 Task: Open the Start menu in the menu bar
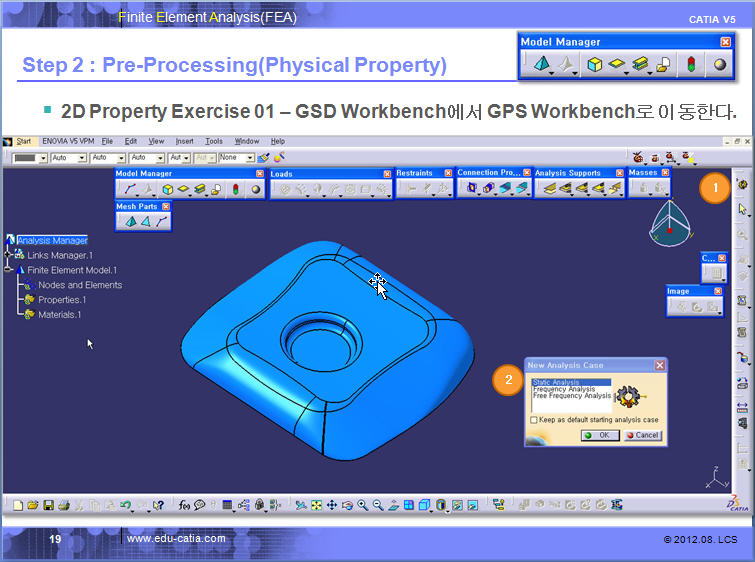pos(24,141)
